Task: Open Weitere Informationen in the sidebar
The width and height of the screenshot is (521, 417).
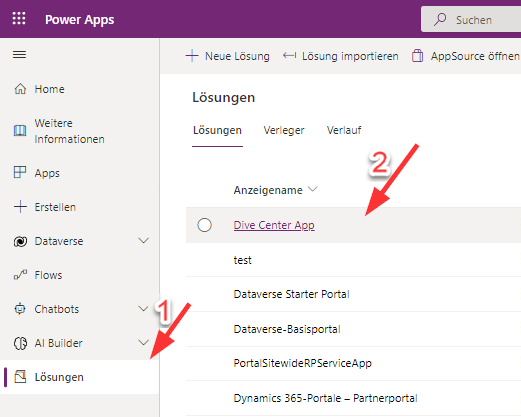Action: (x=79, y=131)
